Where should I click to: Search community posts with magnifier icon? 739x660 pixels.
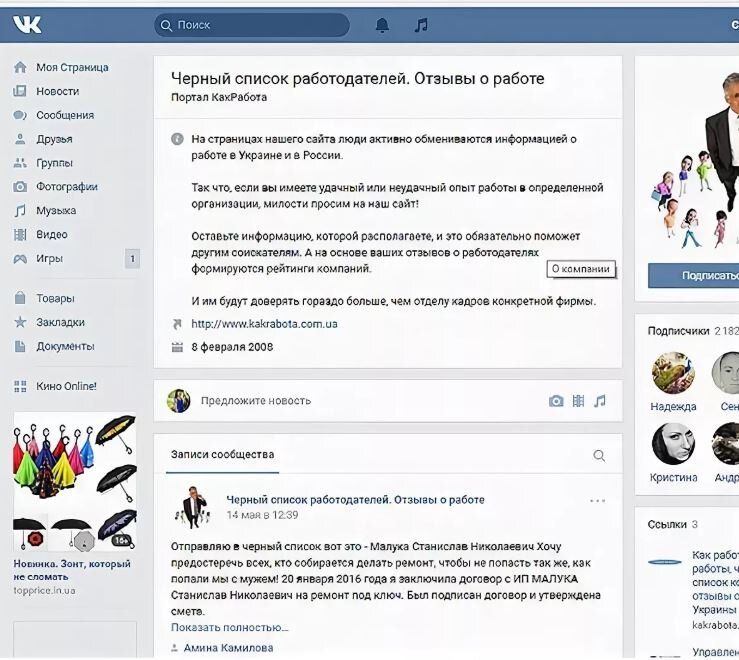coord(599,455)
